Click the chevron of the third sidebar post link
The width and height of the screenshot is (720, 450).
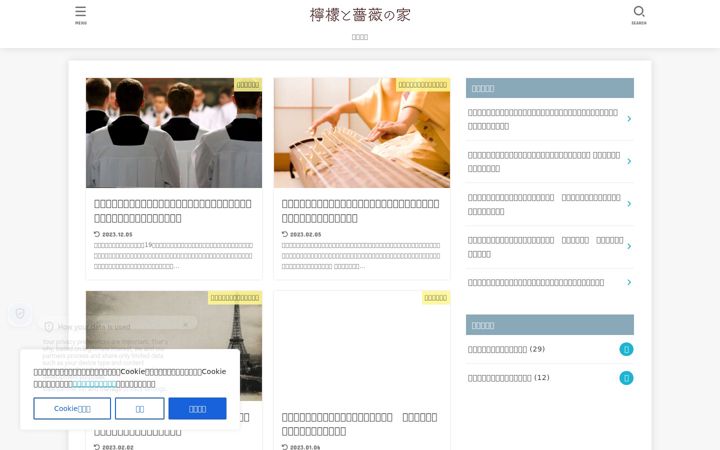point(629,204)
